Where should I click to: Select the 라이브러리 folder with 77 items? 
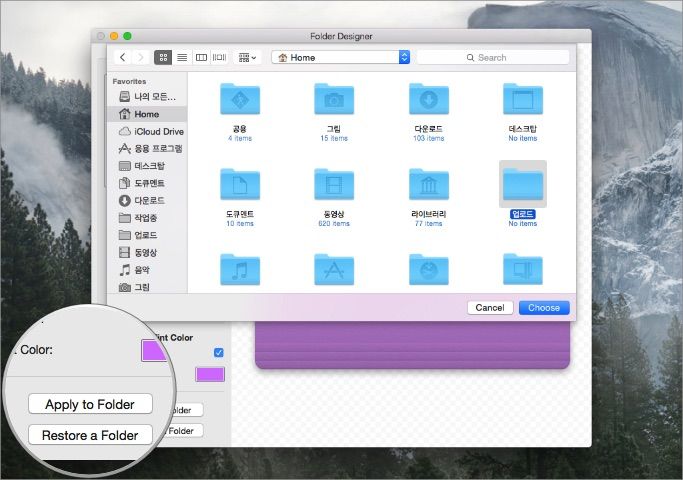pos(429,184)
